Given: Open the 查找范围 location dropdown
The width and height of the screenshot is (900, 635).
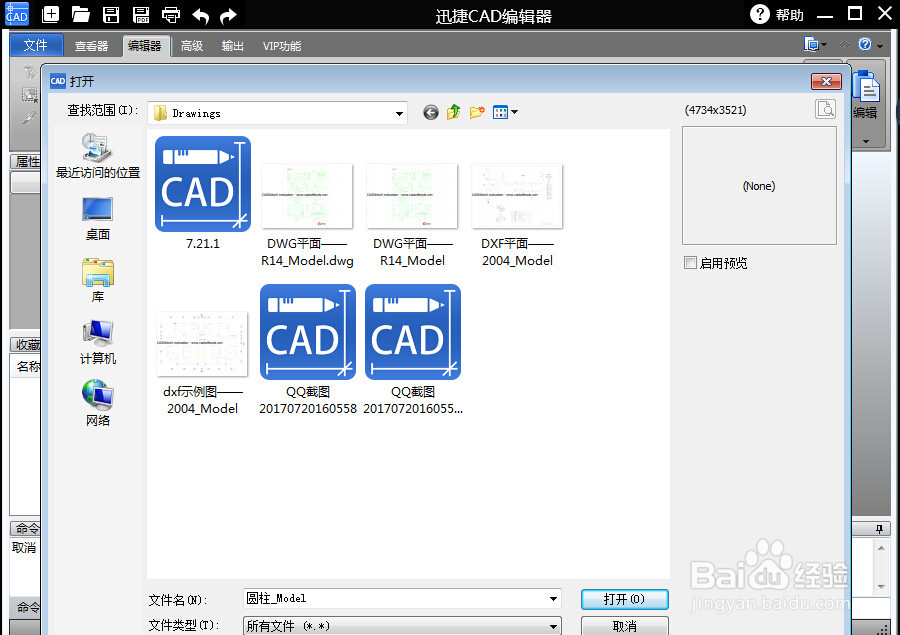Looking at the screenshot, I should (398, 112).
